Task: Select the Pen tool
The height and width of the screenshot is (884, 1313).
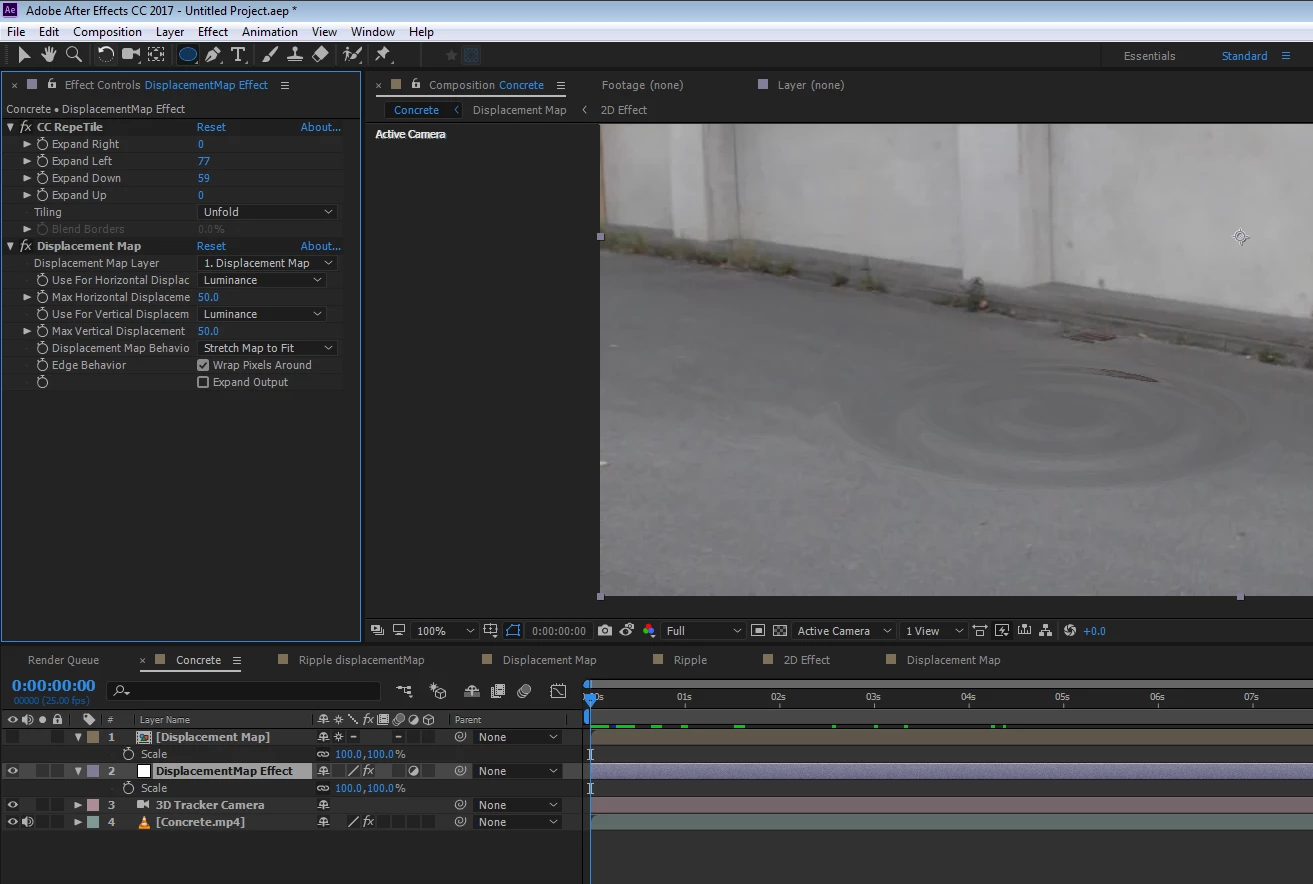Action: click(x=213, y=55)
